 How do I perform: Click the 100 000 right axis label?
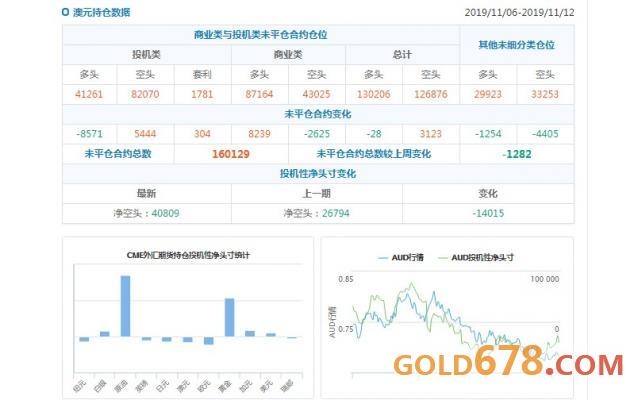(544, 279)
